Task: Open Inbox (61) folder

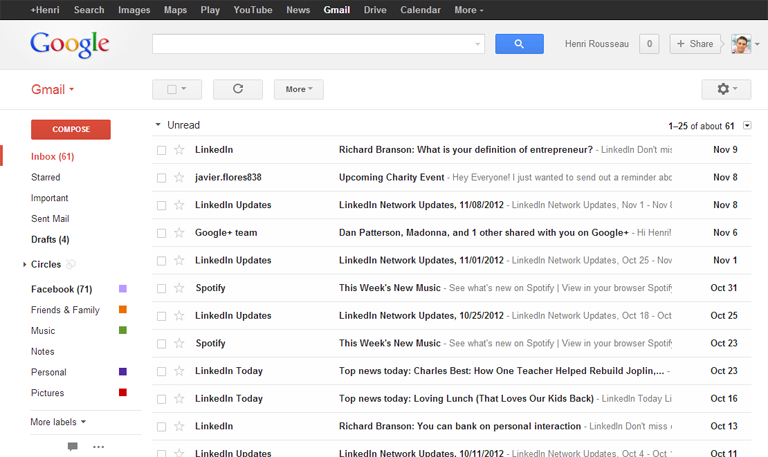Action: point(52,157)
